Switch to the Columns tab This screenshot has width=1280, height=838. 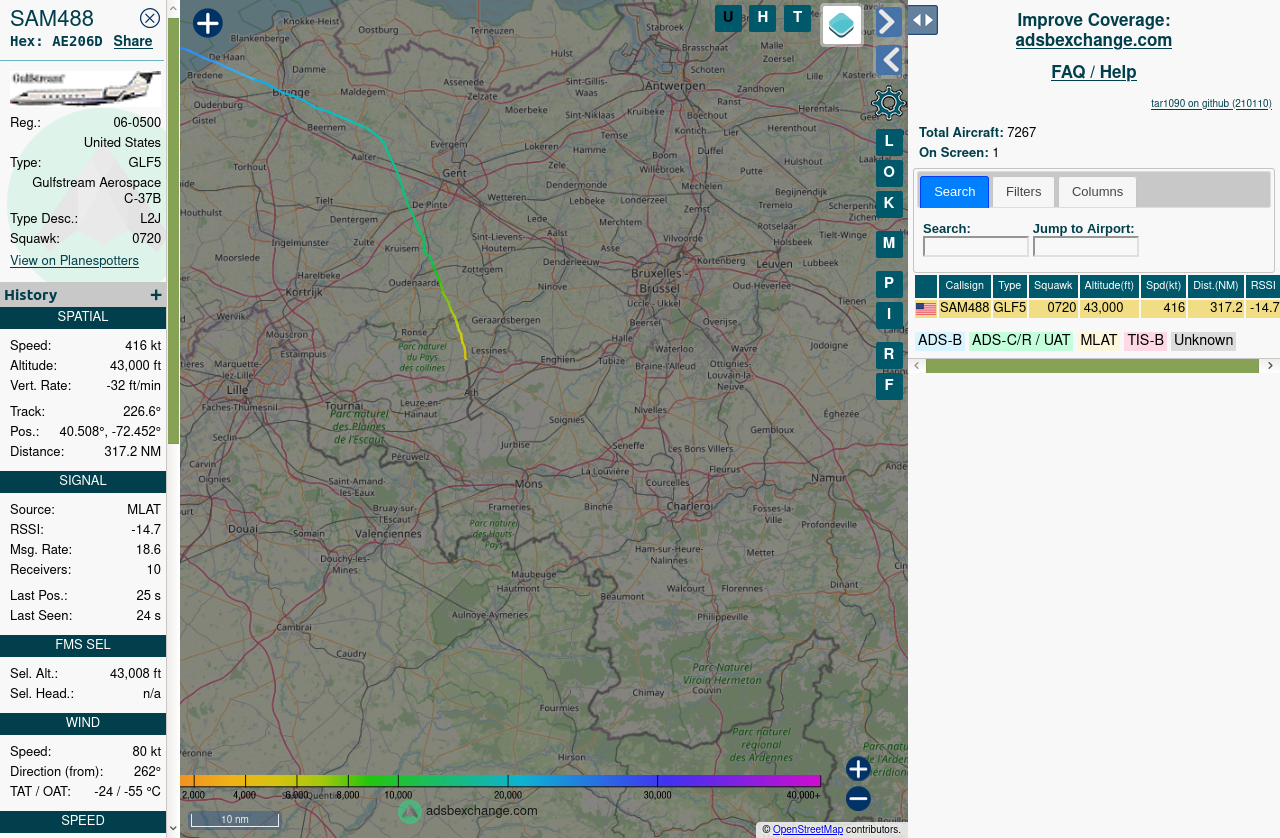pyautogui.click(x=1097, y=192)
